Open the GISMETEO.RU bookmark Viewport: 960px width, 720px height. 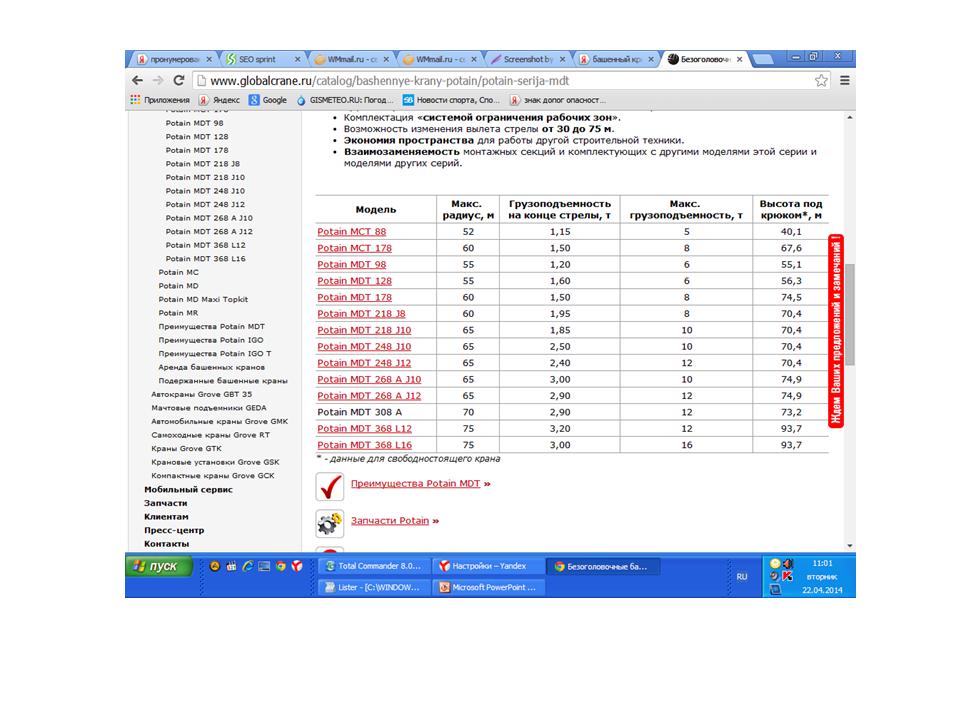point(346,100)
